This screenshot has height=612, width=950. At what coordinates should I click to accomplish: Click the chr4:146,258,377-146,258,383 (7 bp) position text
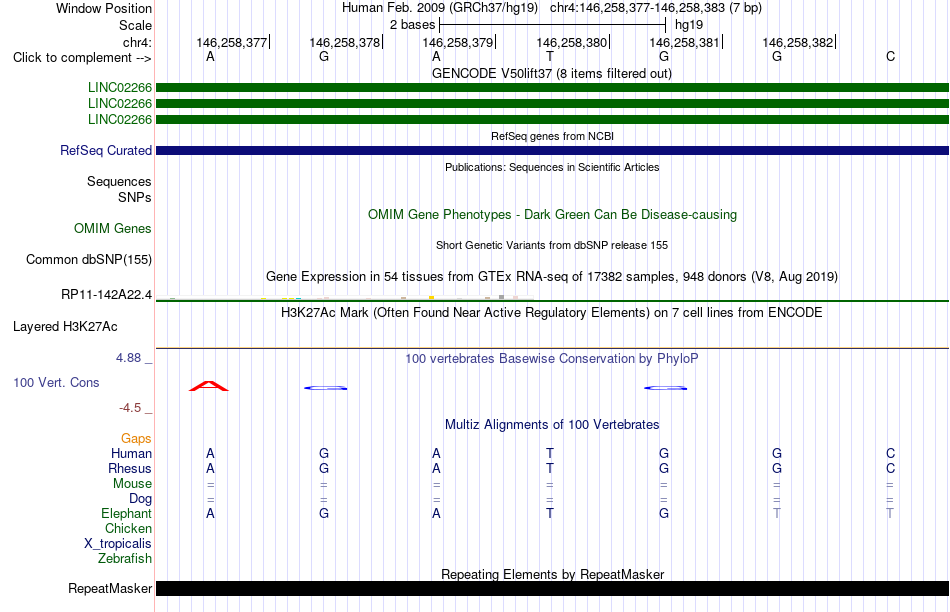click(656, 8)
